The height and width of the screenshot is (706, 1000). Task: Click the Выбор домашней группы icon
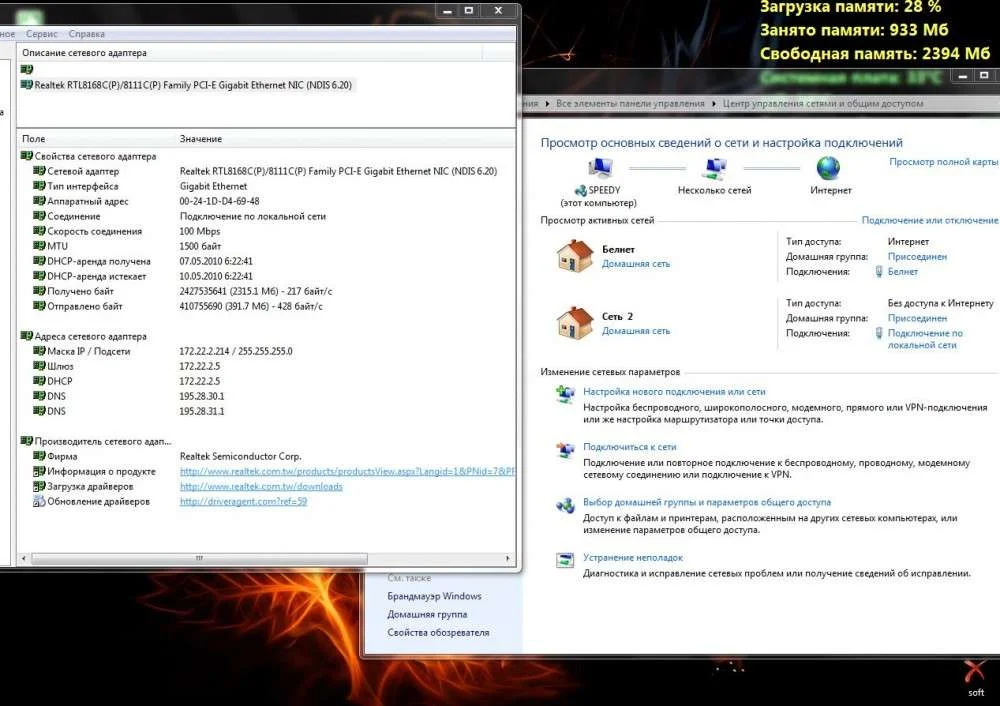coord(565,506)
